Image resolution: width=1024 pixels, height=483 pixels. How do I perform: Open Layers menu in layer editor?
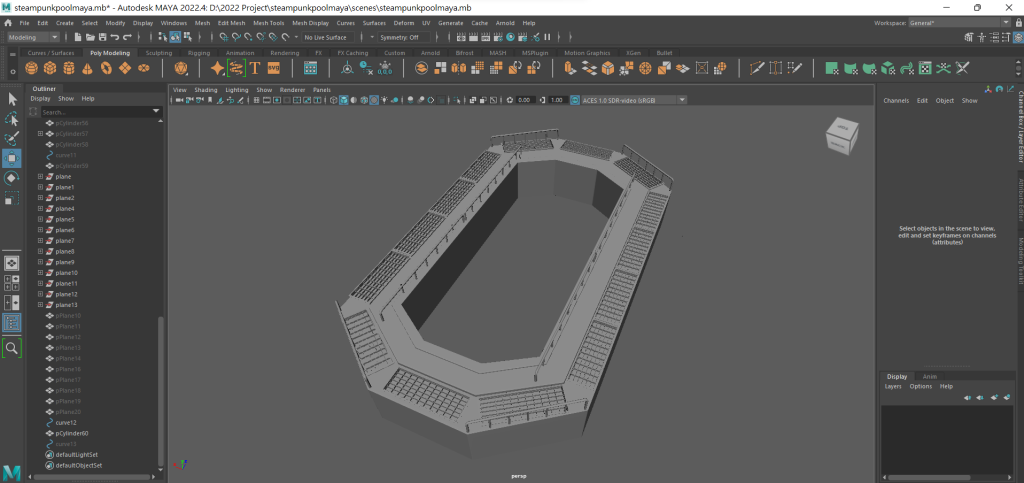(x=893, y=386)
